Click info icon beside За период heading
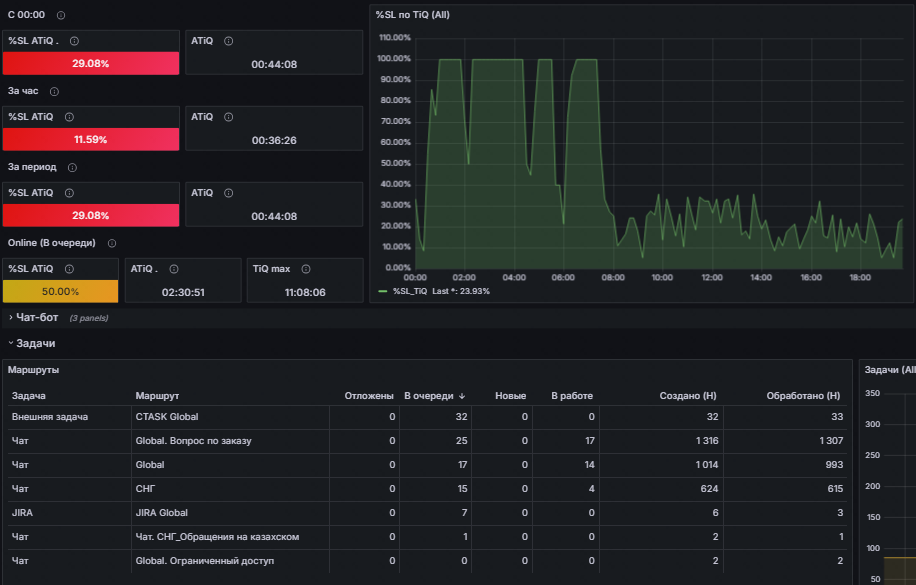This screenshot has height=585, width=916. pyautogui.click(x=72, y=168)
